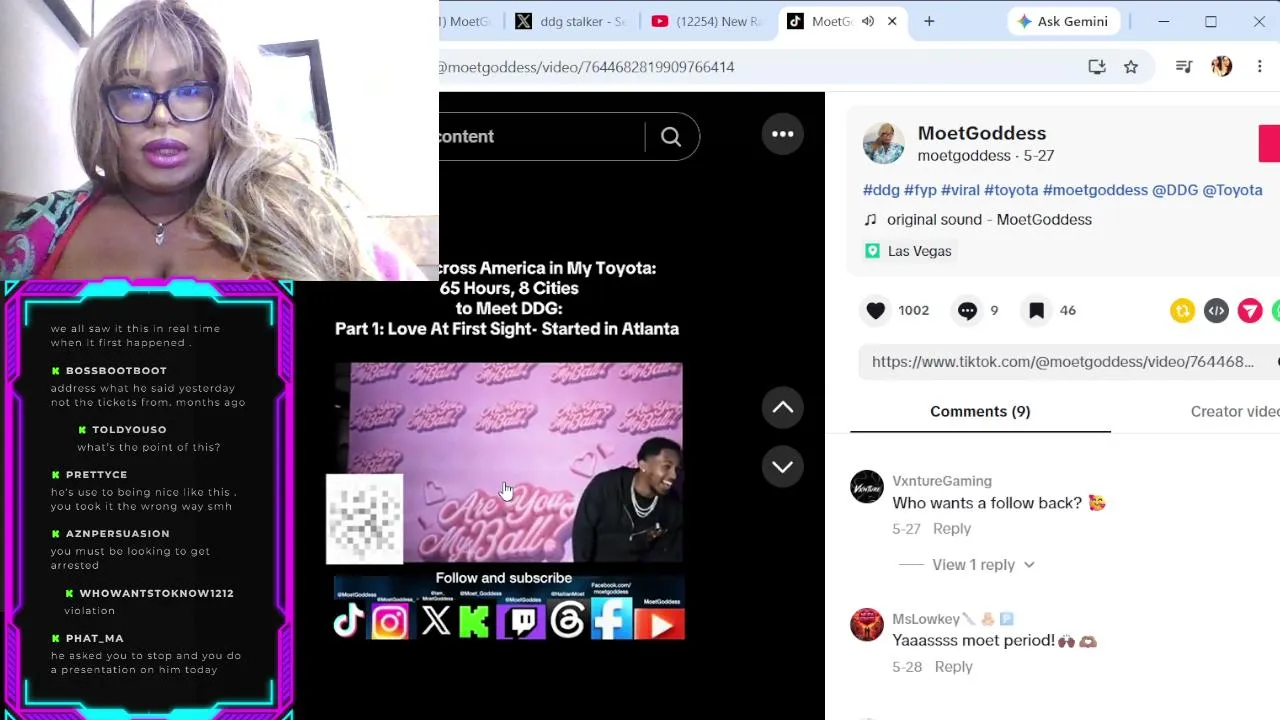
Task: Open the VxntureGaming username
Action: click(942, 481)
